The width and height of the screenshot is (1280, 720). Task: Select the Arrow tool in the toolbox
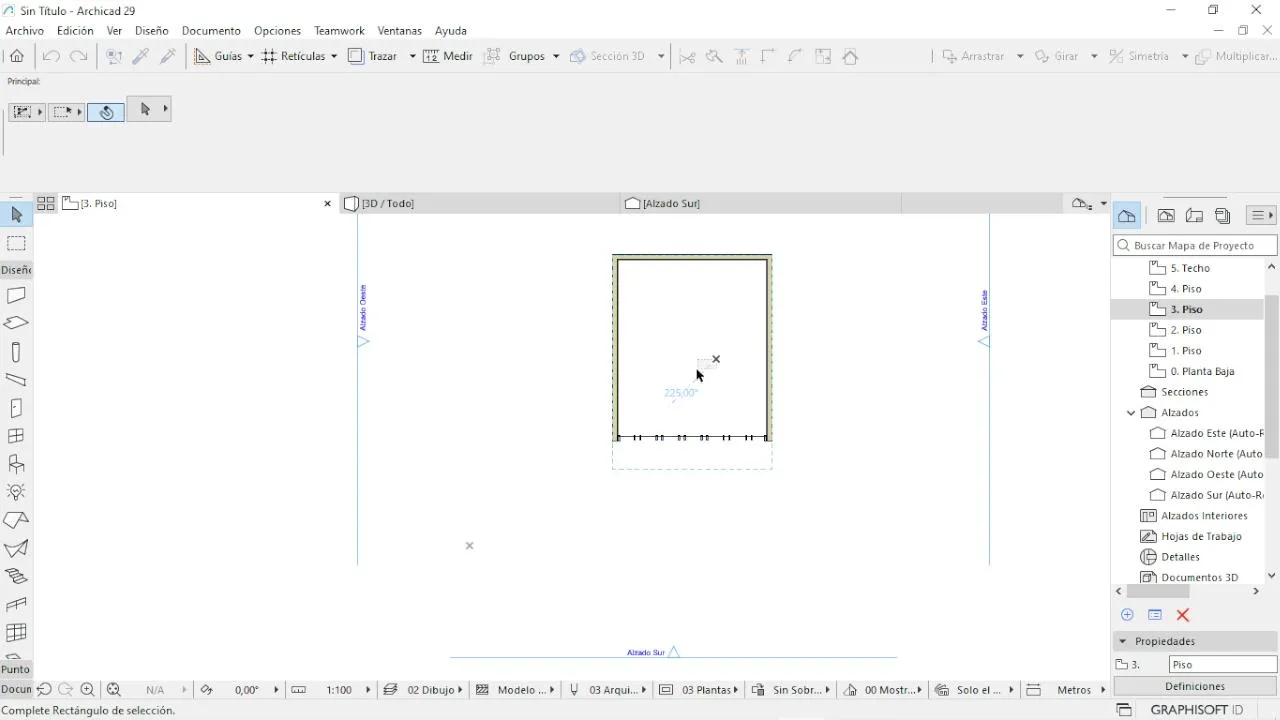tap(16, 215)
